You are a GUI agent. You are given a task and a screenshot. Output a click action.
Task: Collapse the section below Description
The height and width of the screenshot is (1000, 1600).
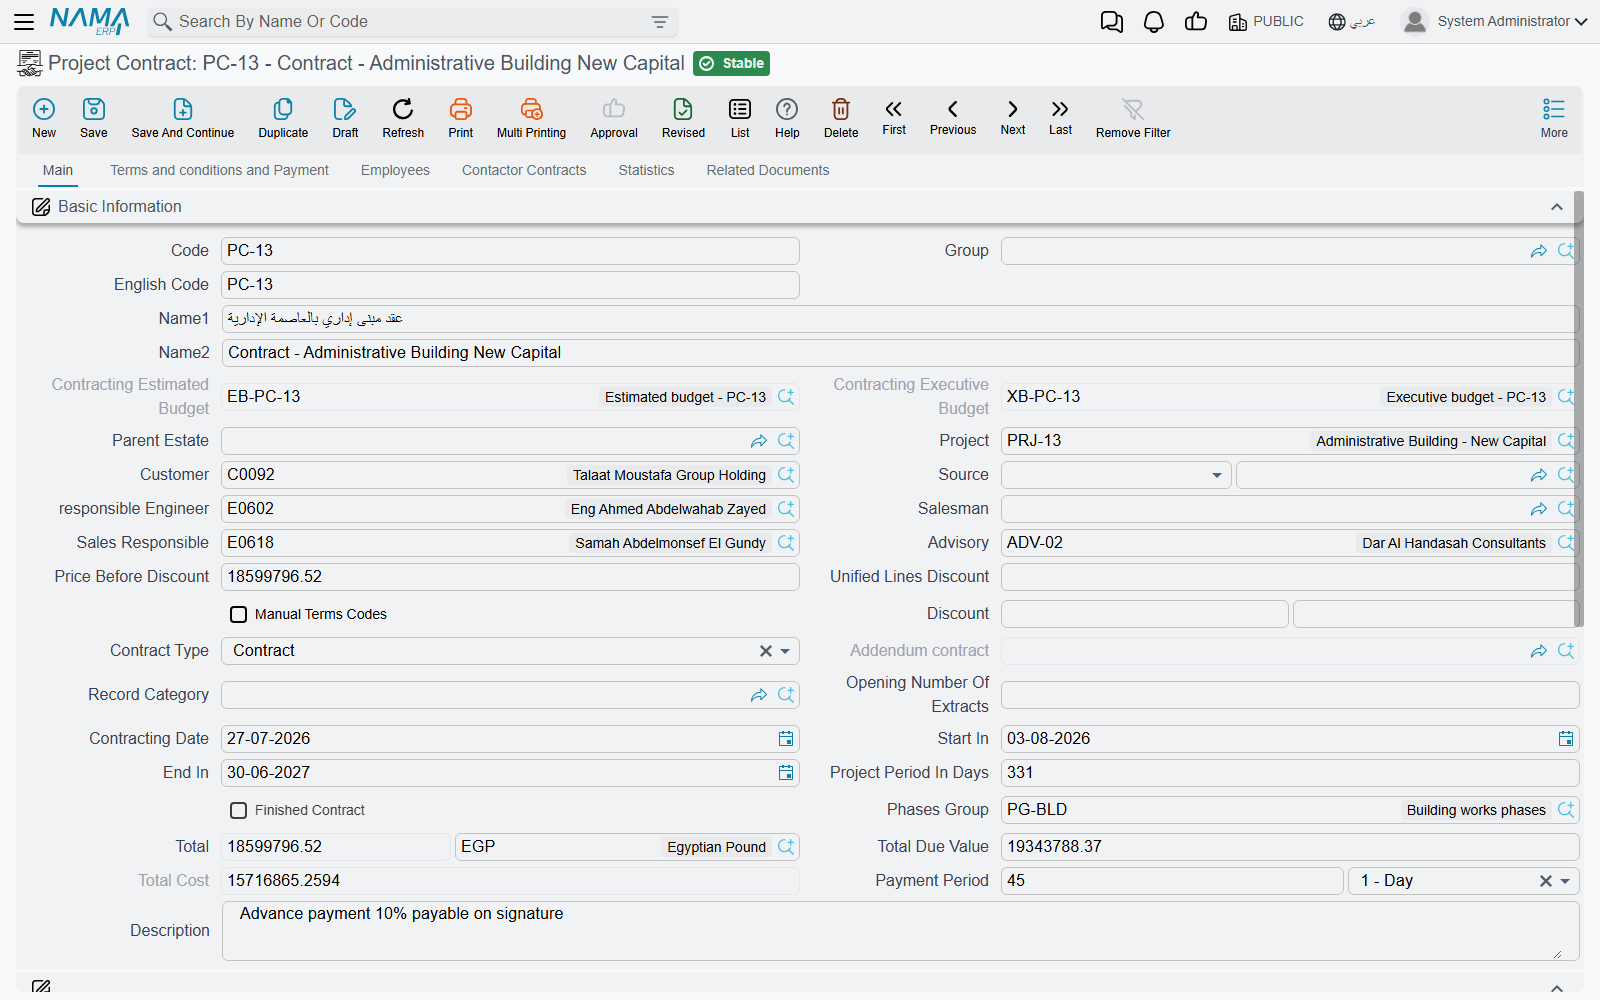coord(1557,988)
